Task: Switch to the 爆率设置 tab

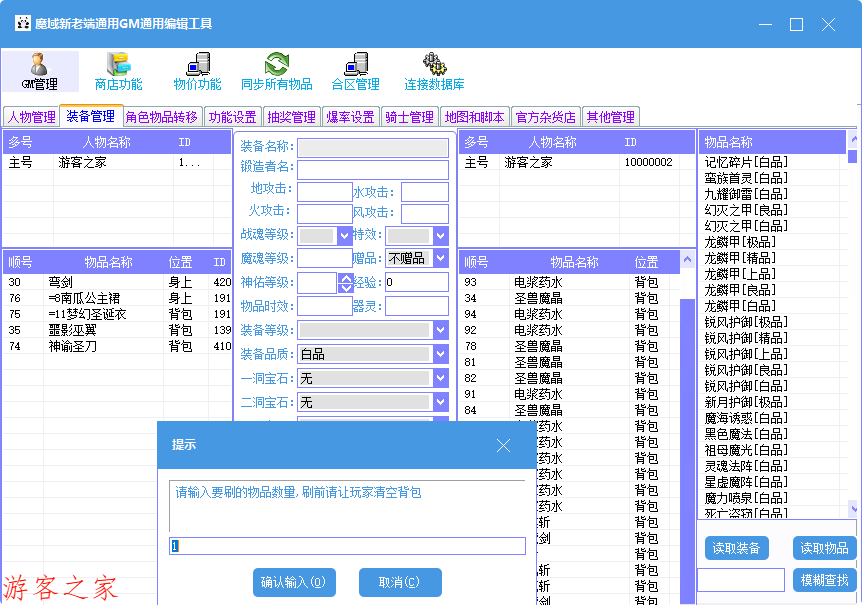Action: (x=350, y=117)
